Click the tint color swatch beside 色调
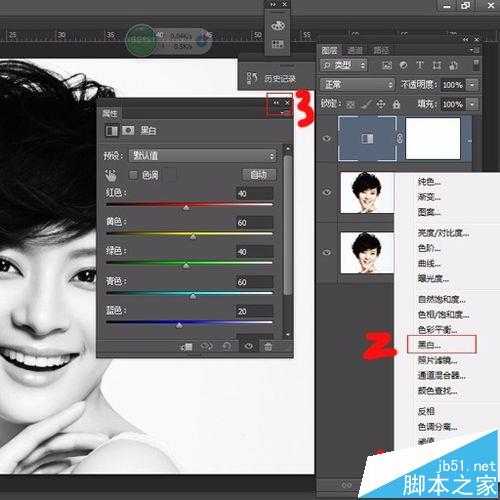 (171, 175)
